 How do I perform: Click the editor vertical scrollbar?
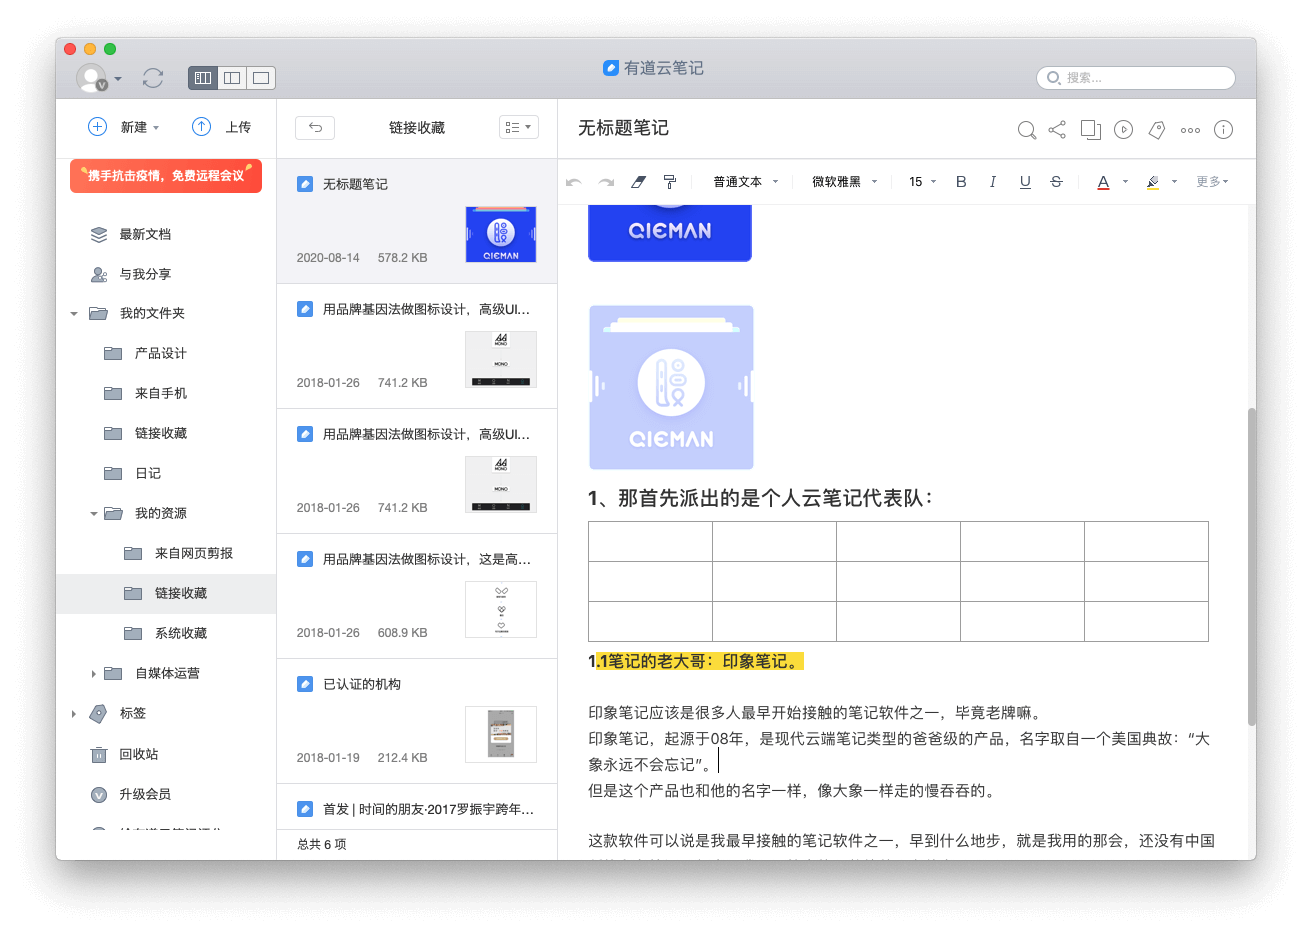click(x=1251, y=566)
